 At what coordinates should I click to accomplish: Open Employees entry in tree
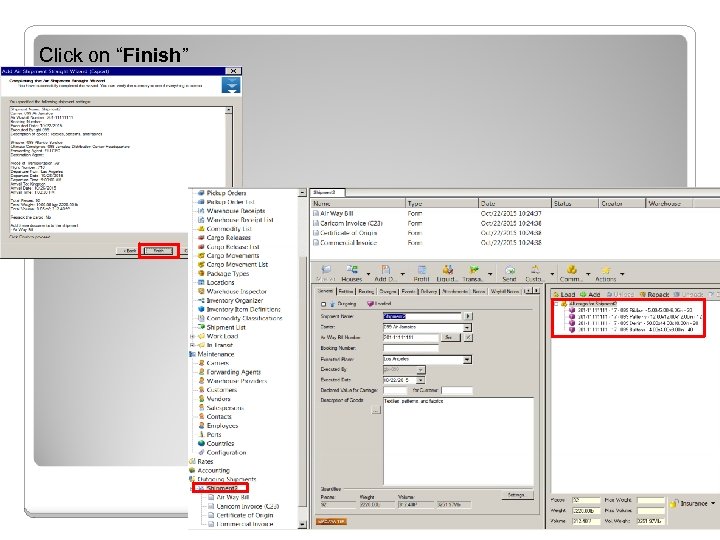[218, 426]
